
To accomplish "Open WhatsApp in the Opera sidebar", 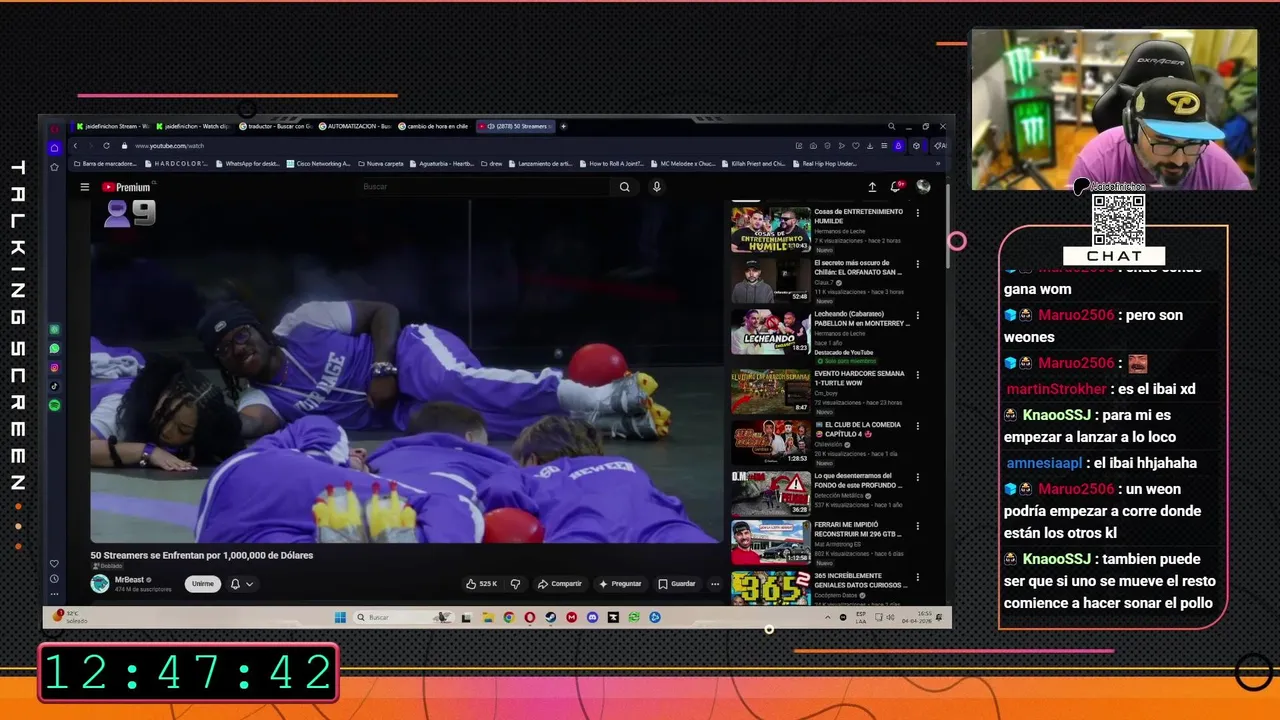I will [x=54, y=349].
